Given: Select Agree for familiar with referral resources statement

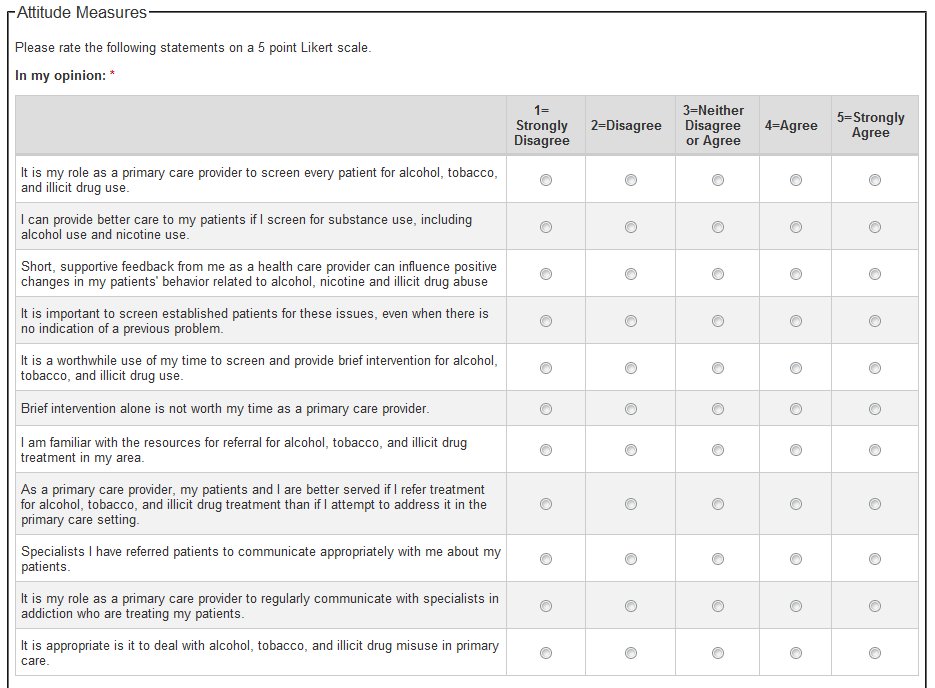Looking at the screenshot, I should [x=796, y=450].
